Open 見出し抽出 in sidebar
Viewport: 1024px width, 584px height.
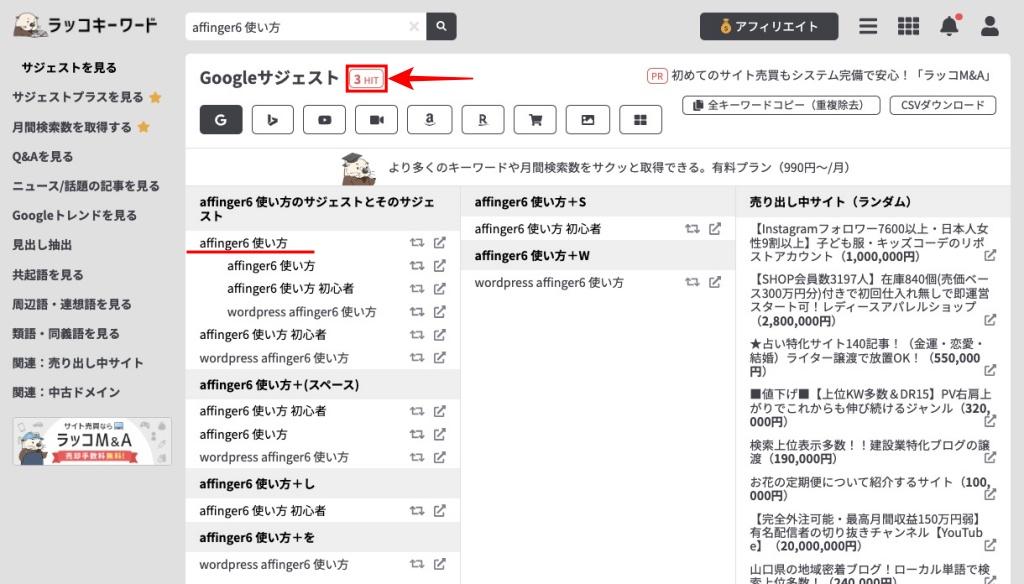(42, 245)
